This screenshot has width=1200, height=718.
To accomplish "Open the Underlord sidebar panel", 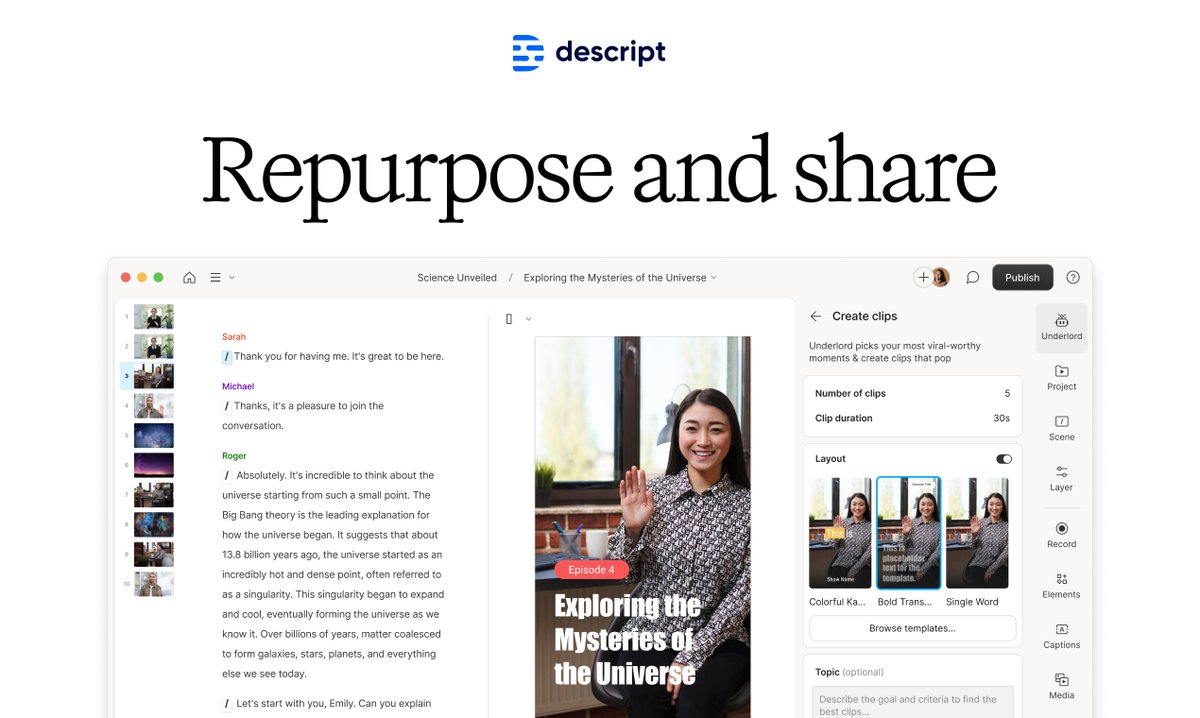I will pos(1062,327).
